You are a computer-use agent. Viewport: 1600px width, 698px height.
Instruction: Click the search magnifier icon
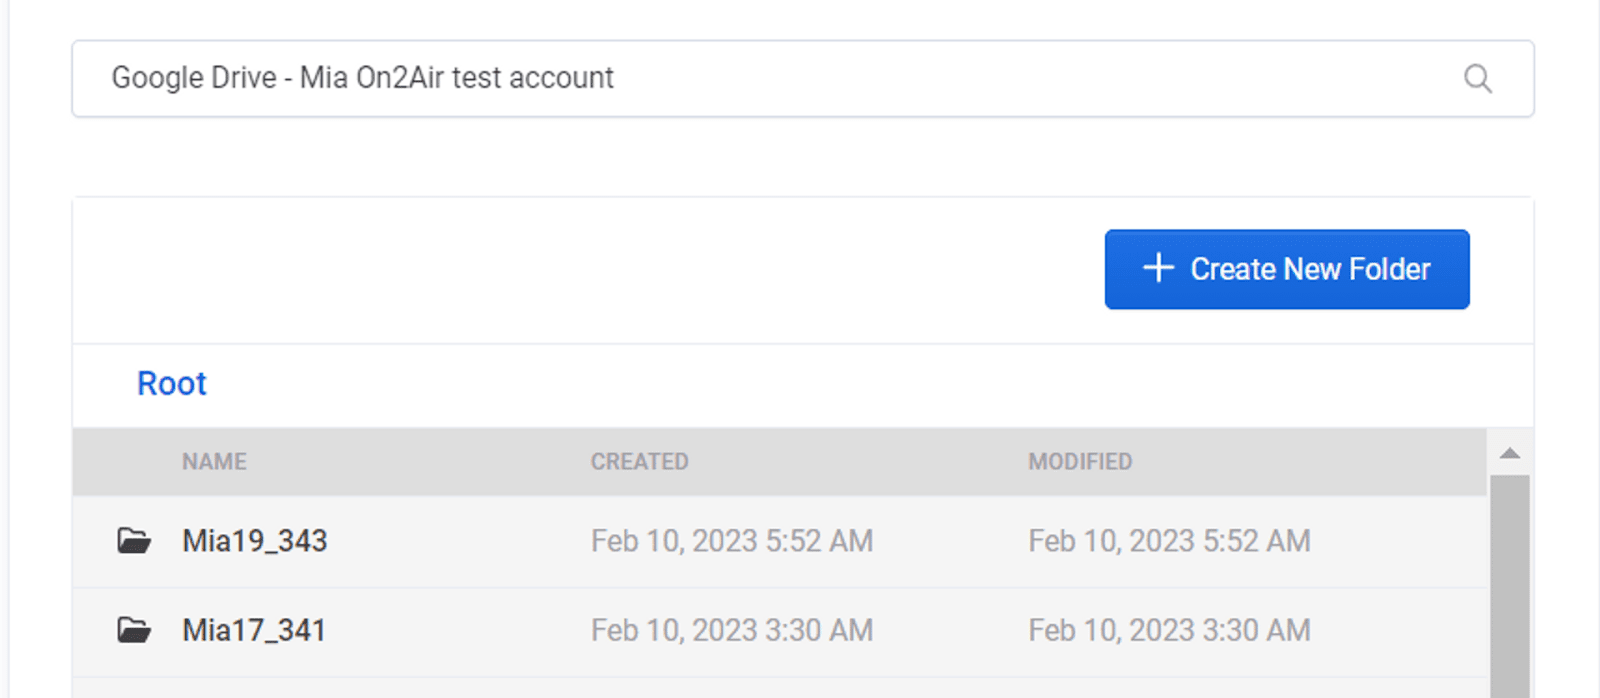coord(1477,78)
